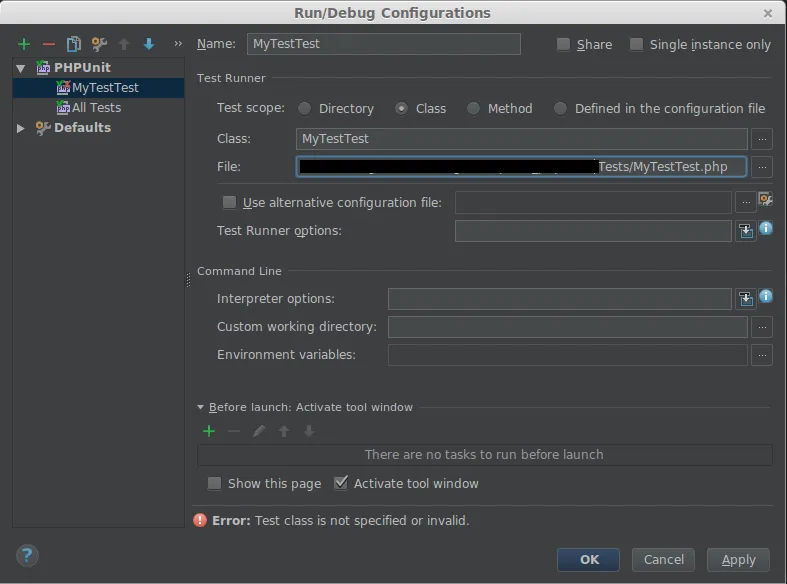Click the info icon beside Test Runner options

(x=766, y=229)
